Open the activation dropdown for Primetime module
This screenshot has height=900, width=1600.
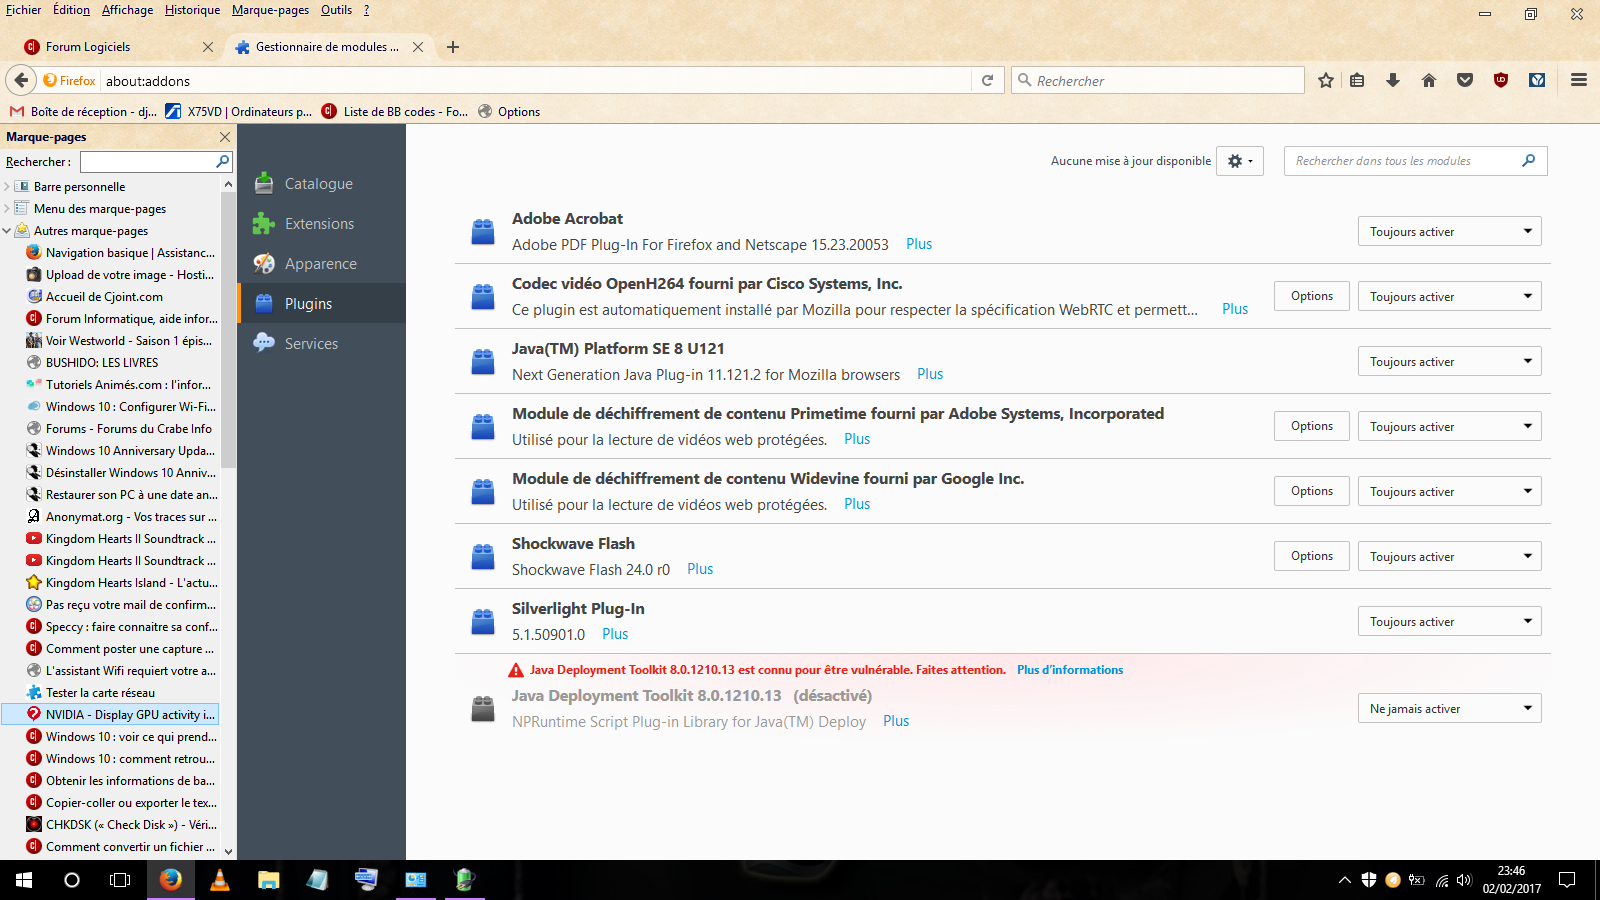(x=1449, y=427)
